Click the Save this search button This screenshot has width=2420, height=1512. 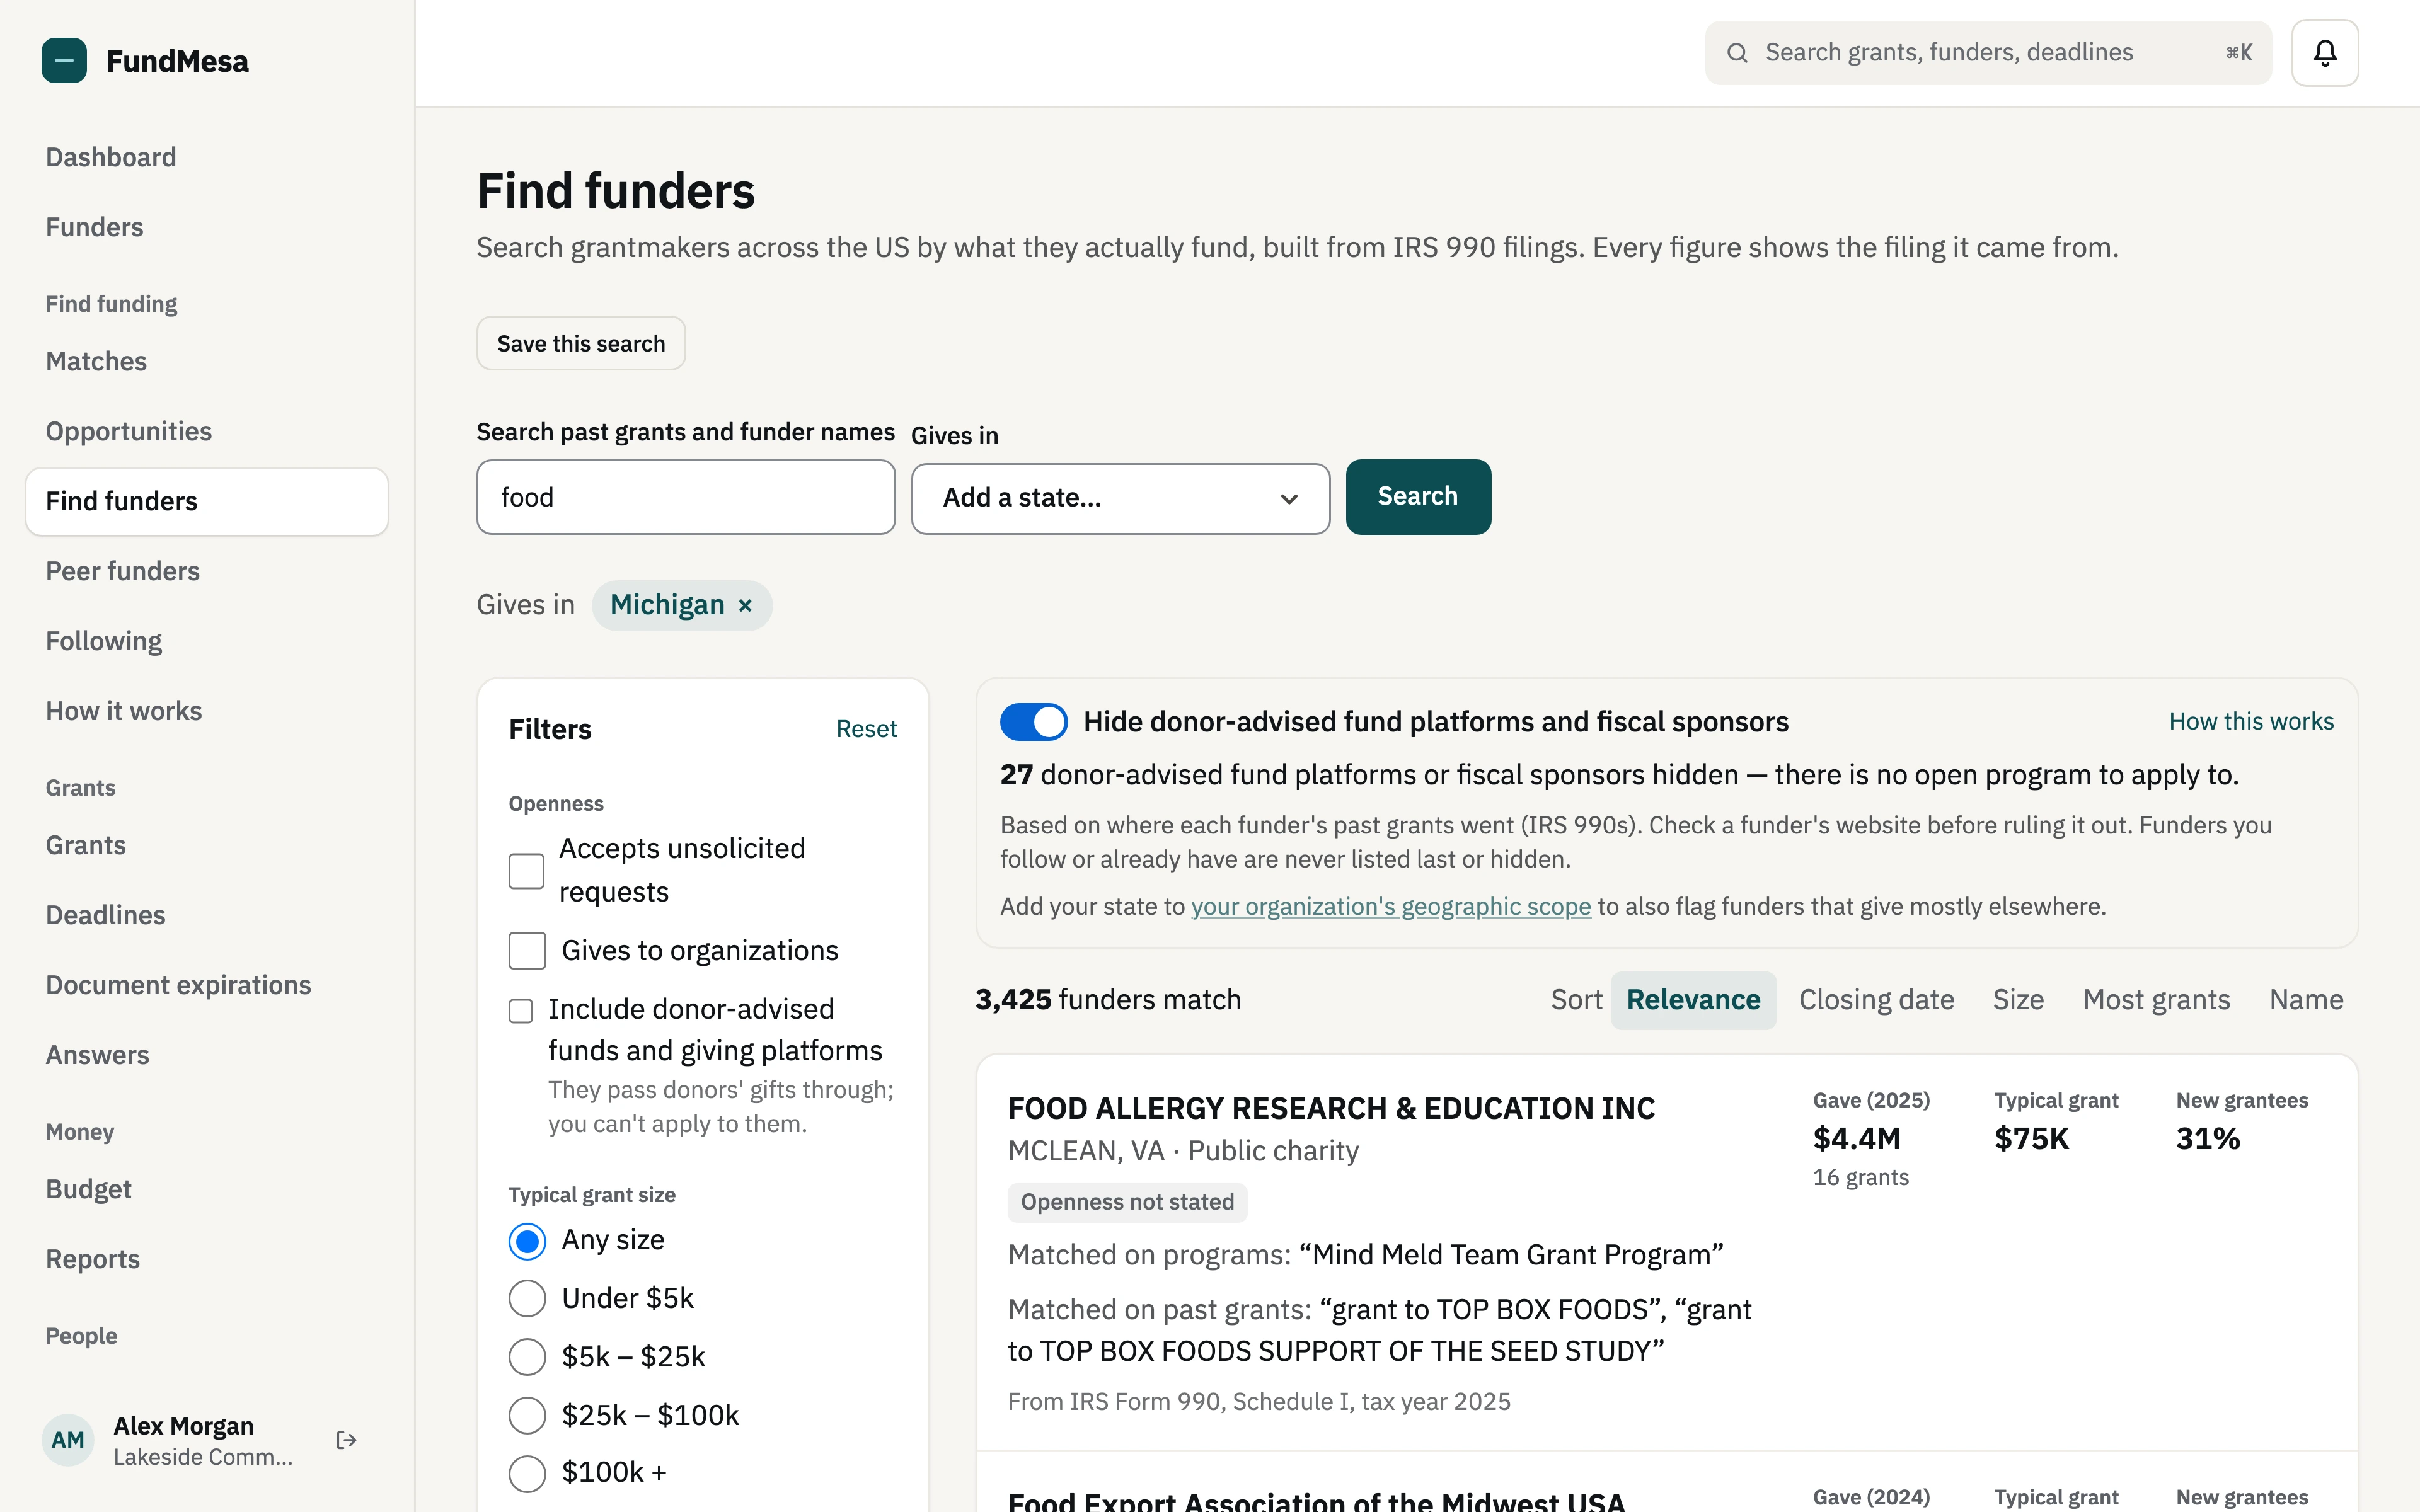pos(581,344)
